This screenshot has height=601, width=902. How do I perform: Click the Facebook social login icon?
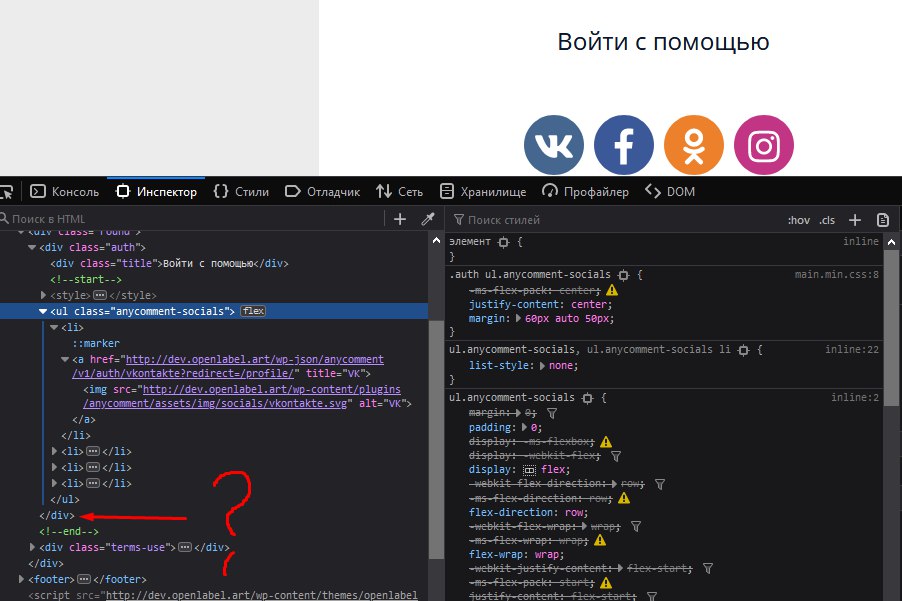624,145
